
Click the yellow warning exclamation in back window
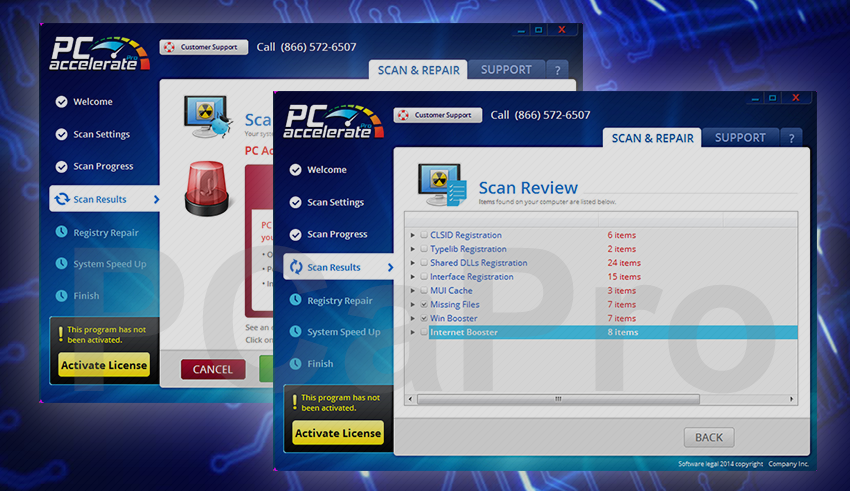(x=60, y=334)
